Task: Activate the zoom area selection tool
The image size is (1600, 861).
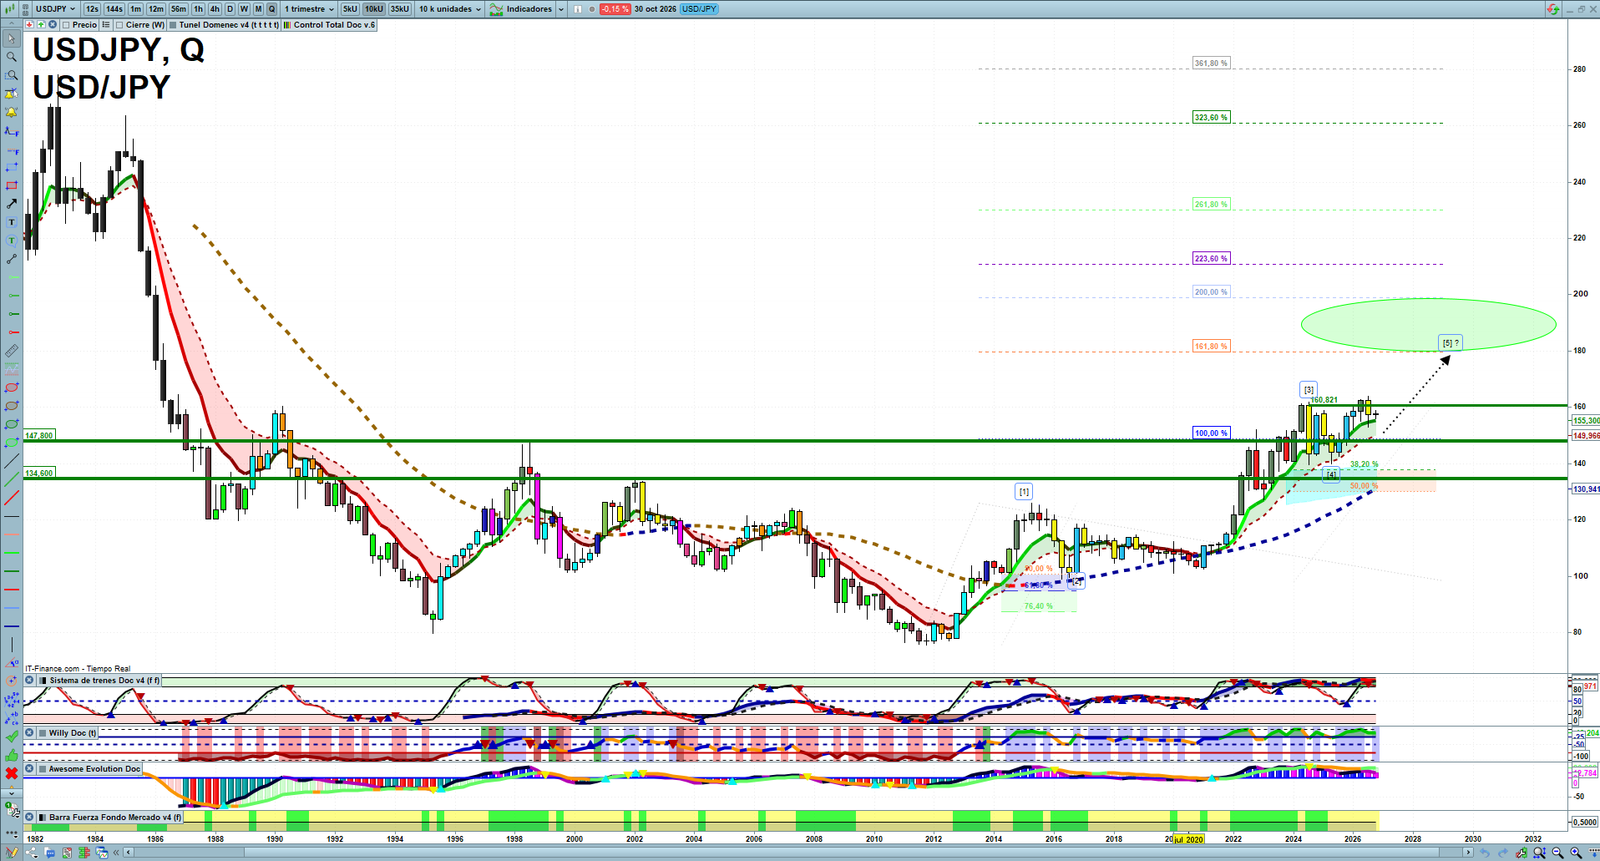Action: [x=12, y=75]
